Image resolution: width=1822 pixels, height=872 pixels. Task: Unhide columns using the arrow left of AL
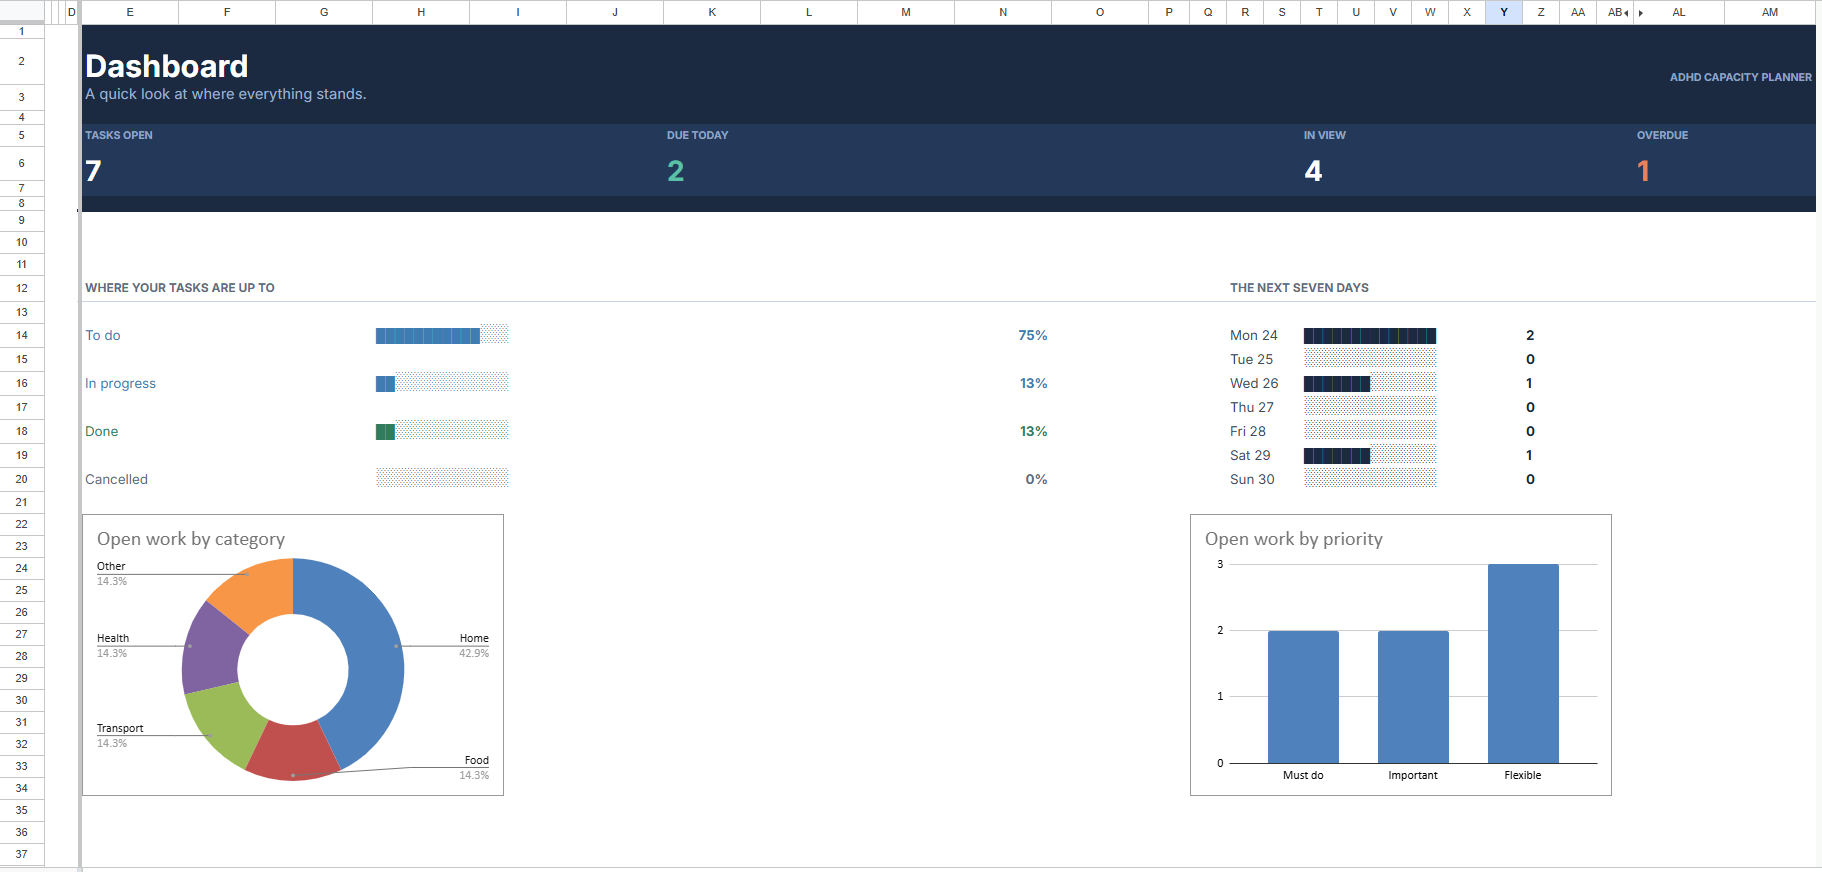1641,13
